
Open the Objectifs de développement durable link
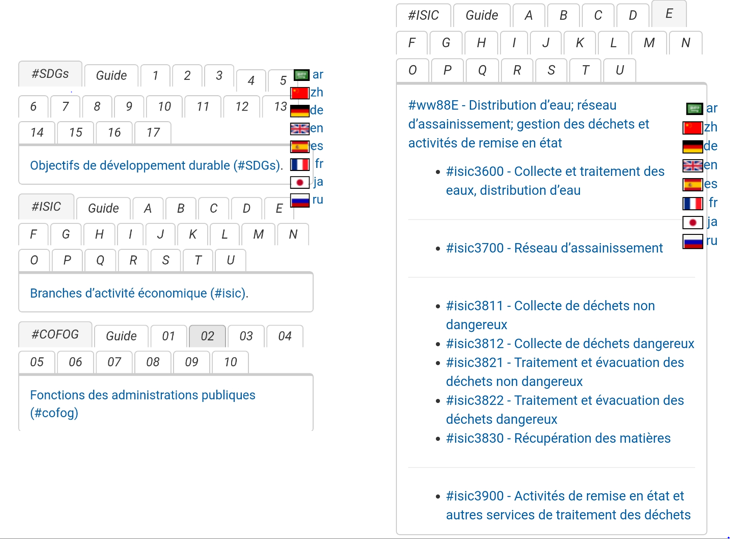[156, 166]
